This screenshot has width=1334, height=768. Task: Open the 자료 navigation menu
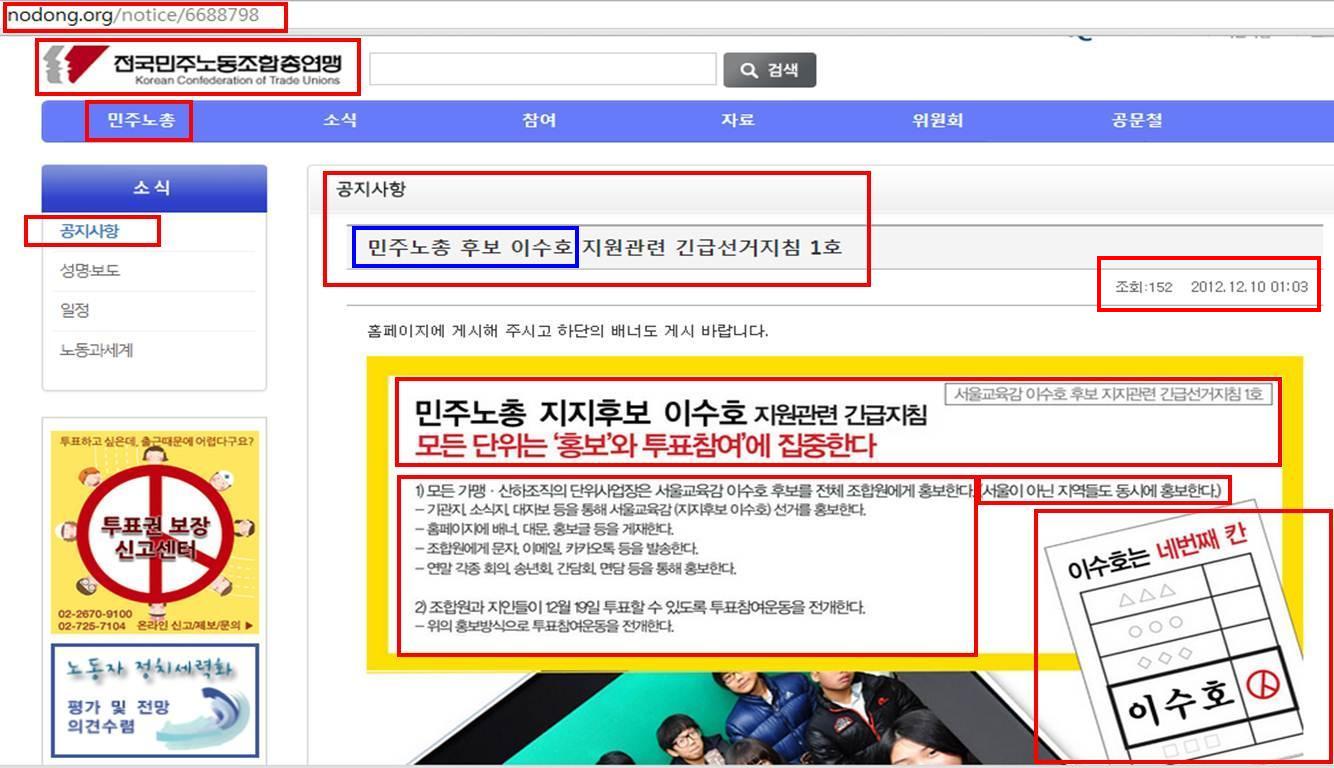click(x=738, y=120)
